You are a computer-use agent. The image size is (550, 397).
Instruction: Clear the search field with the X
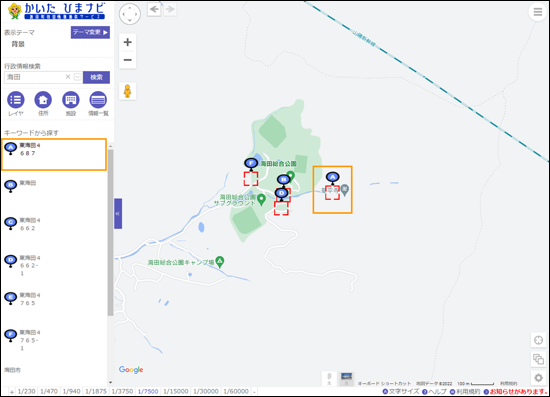pos(68,77)
